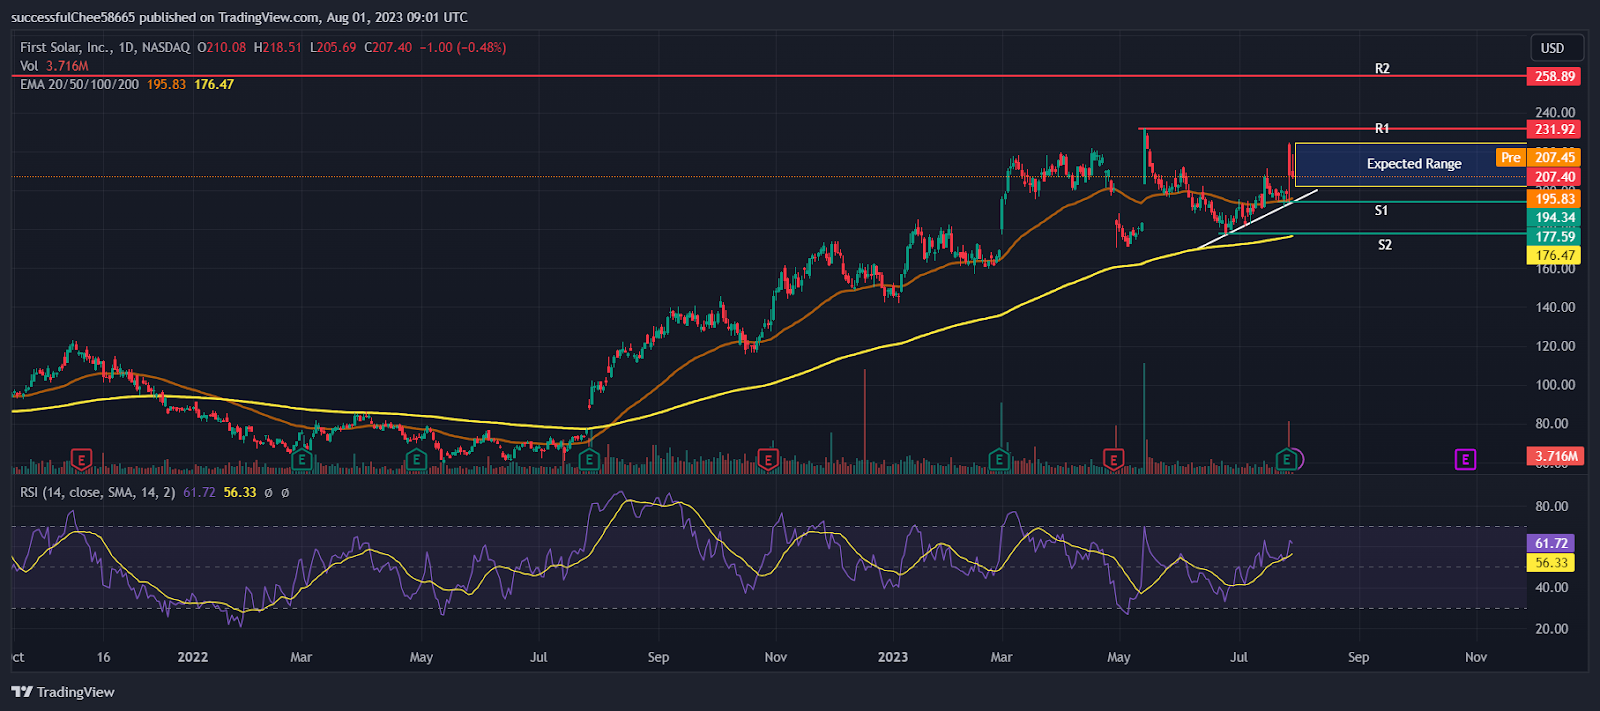Screen dimensions: 1600x711
Task: Open the purple upcoming earnings marker
Action: 1465,460
